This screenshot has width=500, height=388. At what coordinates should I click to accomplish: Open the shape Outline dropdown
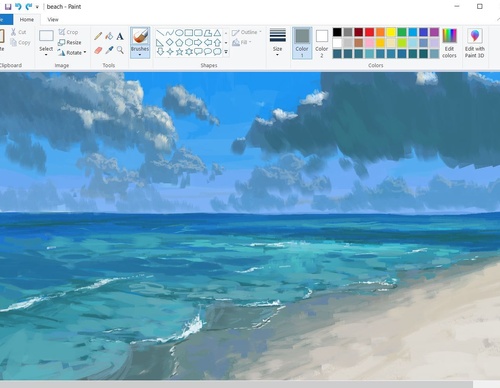tap(247, 32)
